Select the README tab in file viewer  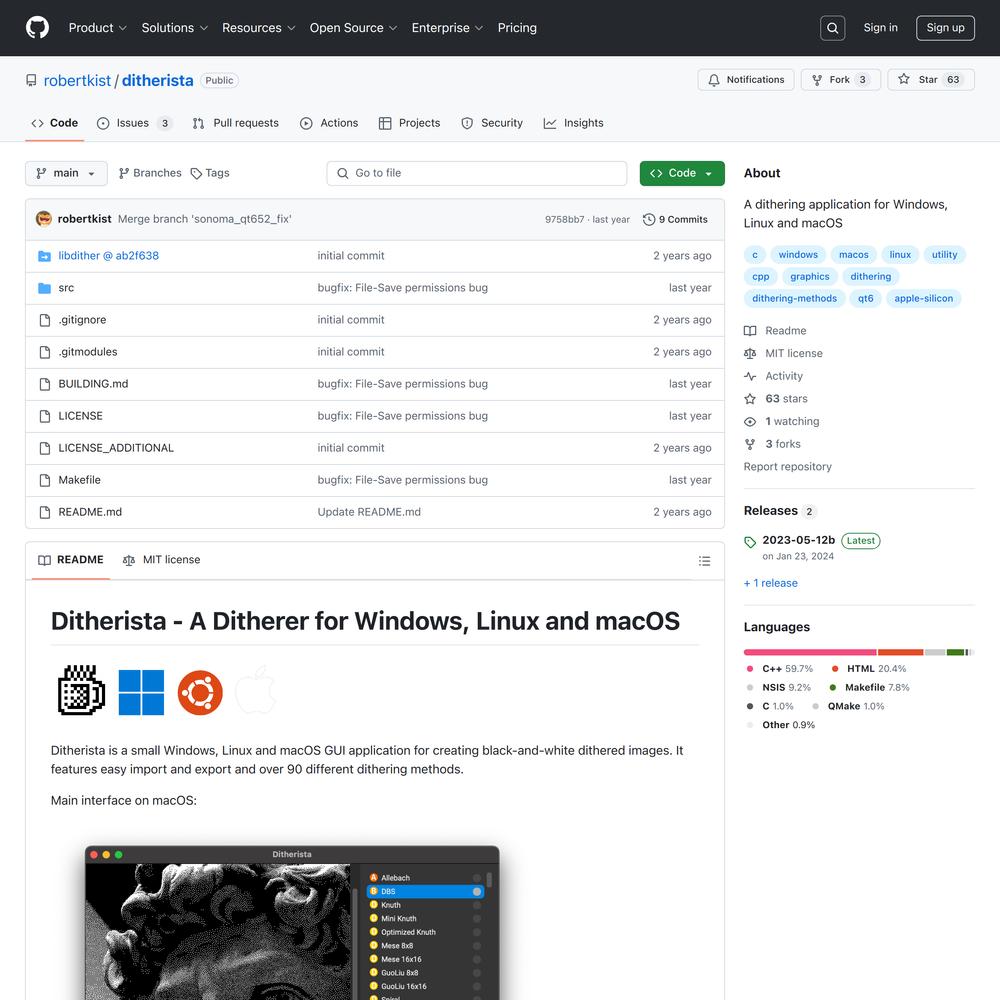71,560
